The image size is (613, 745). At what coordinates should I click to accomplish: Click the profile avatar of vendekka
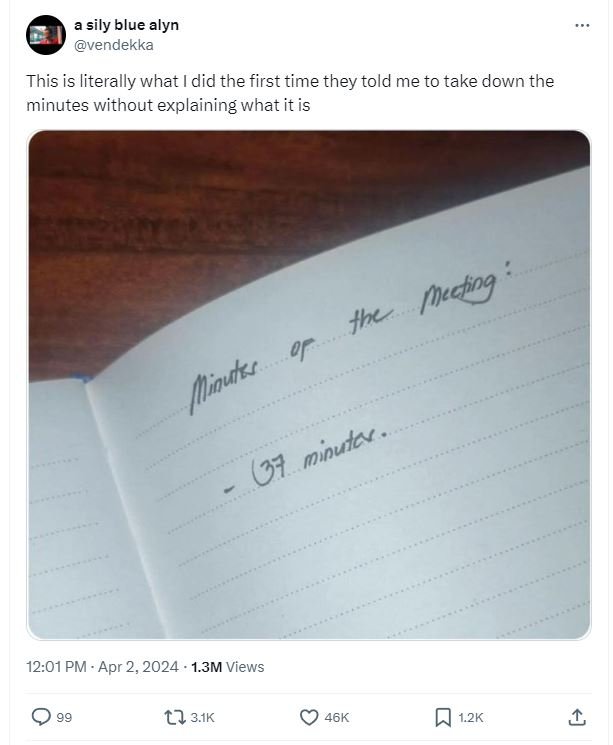pyautogui.click(x=45, y=36)
